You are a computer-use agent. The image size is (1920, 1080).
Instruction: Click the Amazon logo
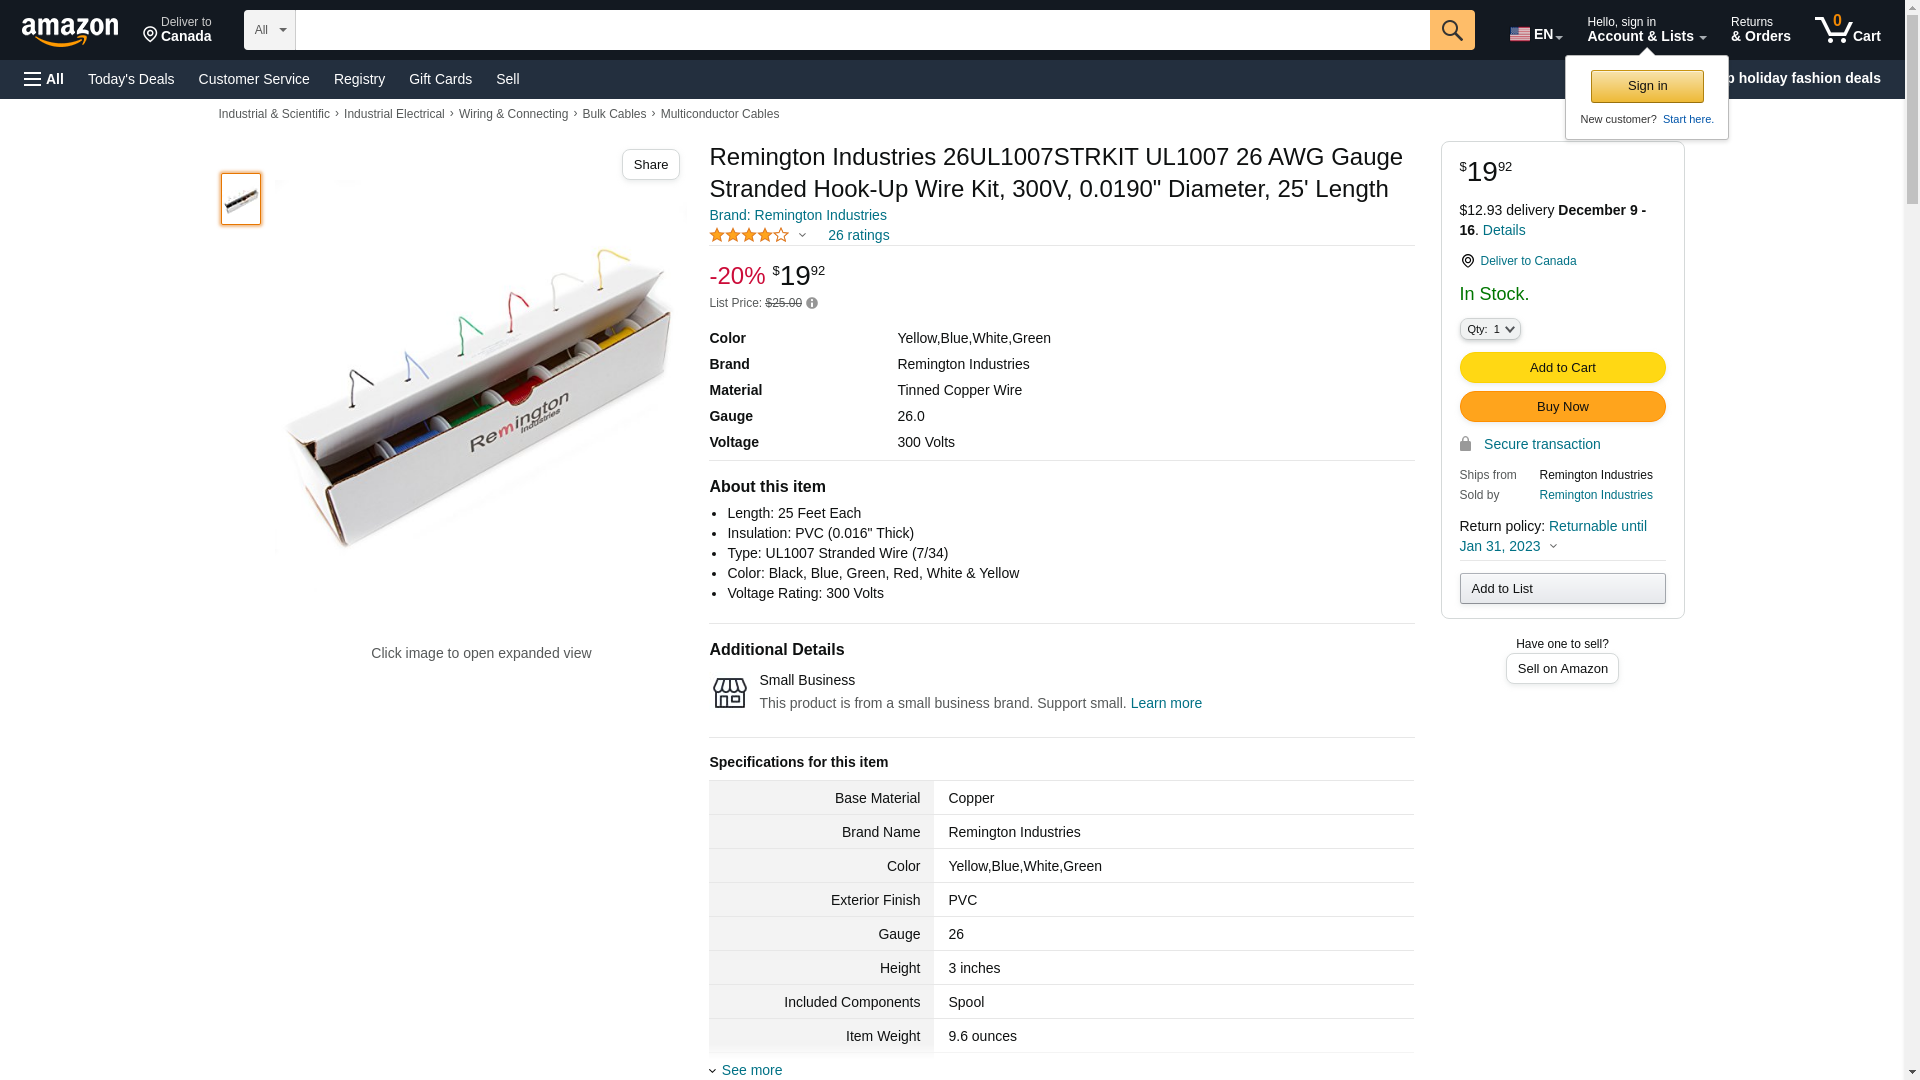click(x=70, y=31)
